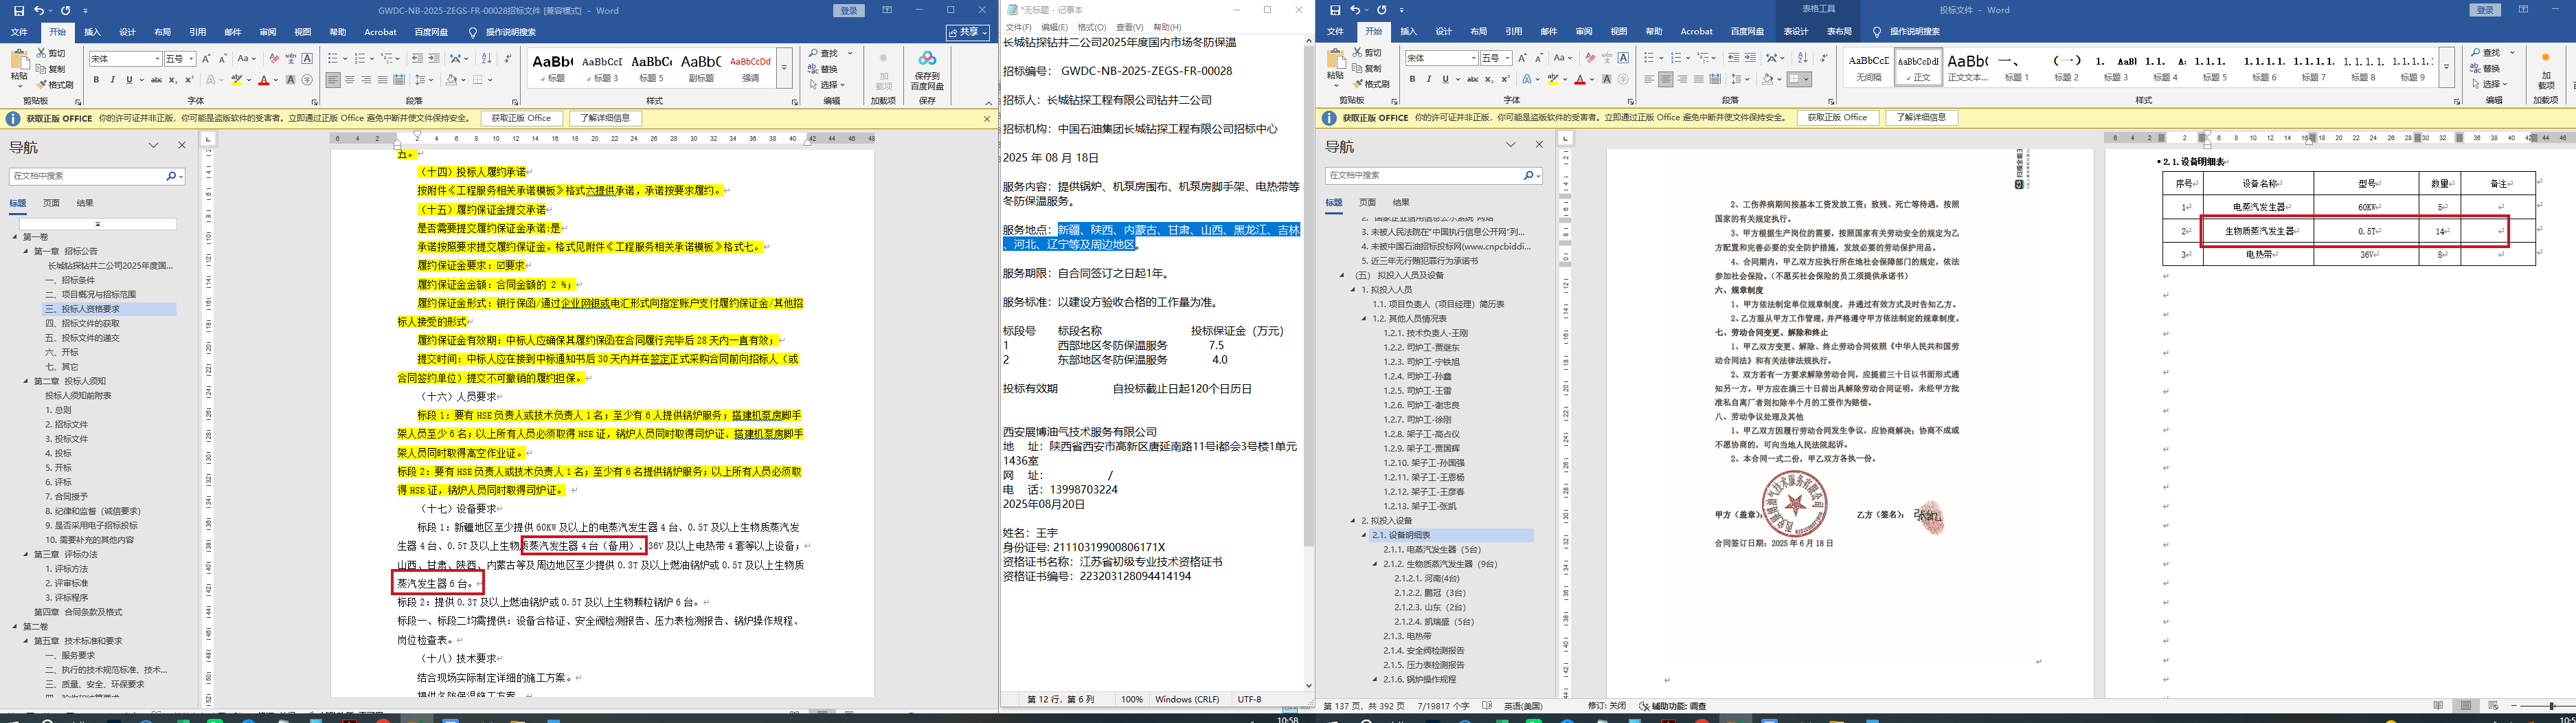The image size is (2576, 723).
Task: Click 了解详细信息 button in 投标文件 window
Action: coord(1921,117)
